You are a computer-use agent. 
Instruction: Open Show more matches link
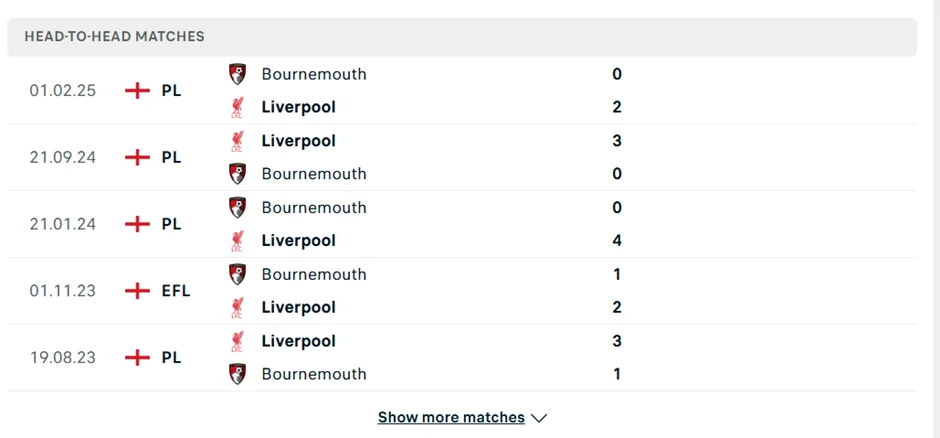click(451, 418)
